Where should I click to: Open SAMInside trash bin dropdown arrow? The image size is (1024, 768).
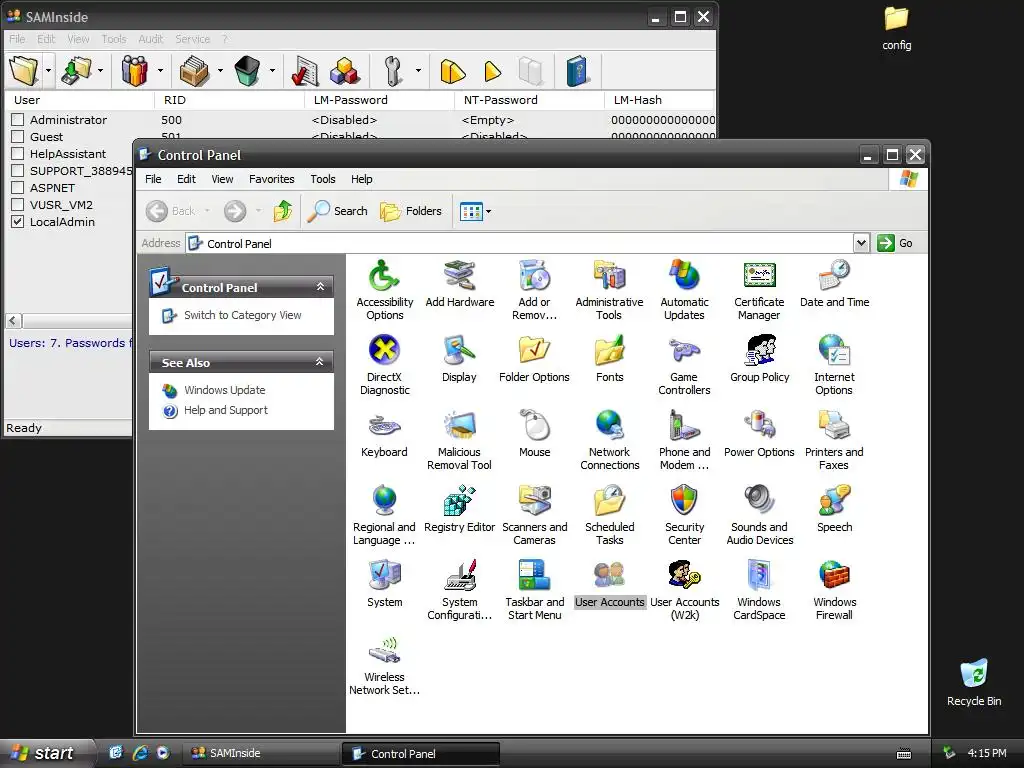click(x=272, y=71)
